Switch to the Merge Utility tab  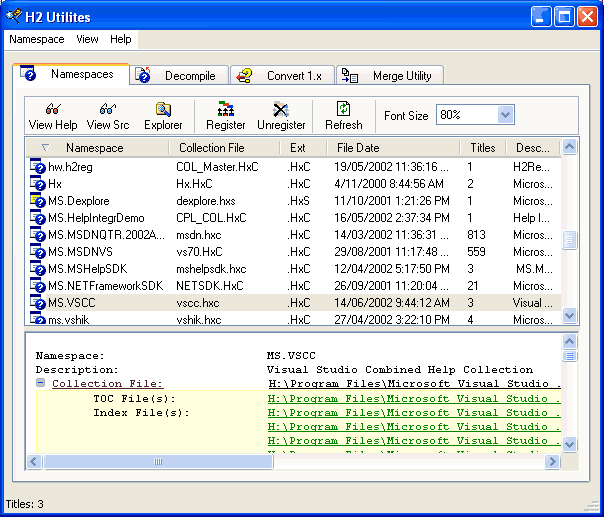[390, 76]
